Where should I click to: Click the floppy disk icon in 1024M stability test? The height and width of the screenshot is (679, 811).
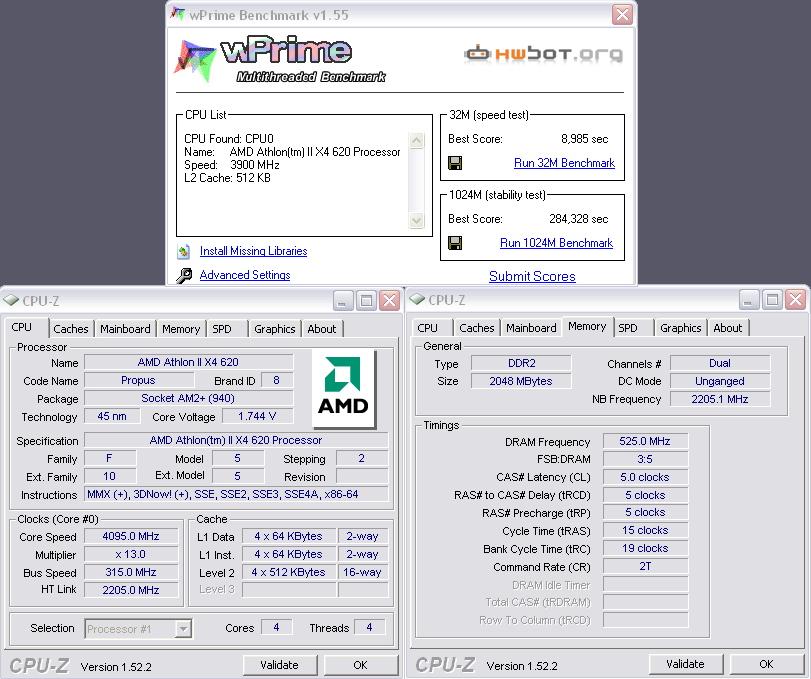pyautogui.click(x=455, y=243)
